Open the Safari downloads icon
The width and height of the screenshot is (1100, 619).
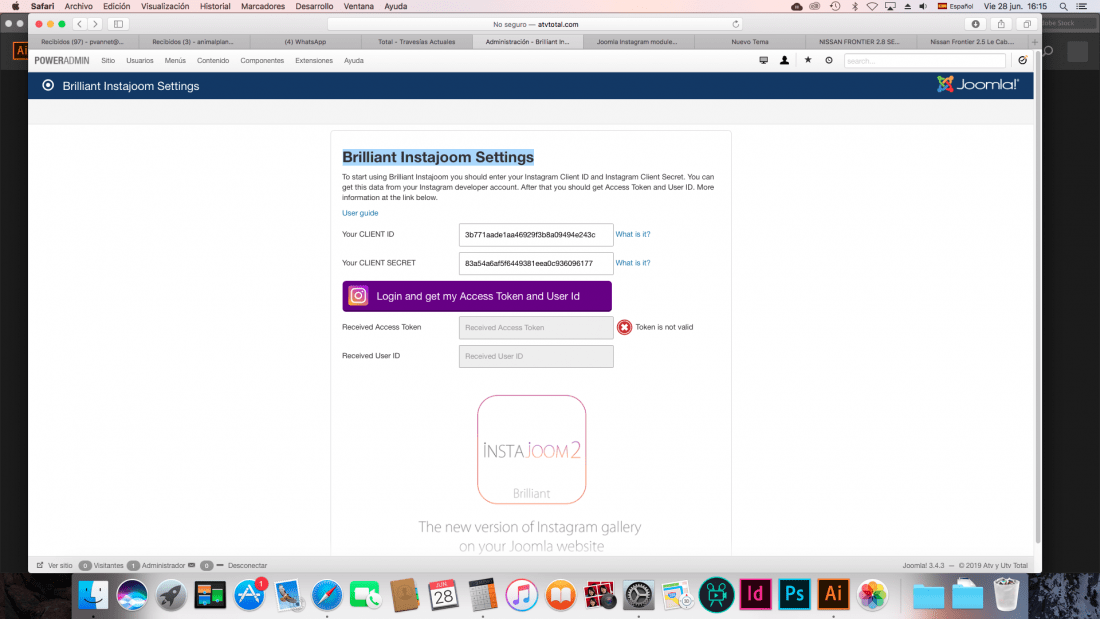point(975,24)
